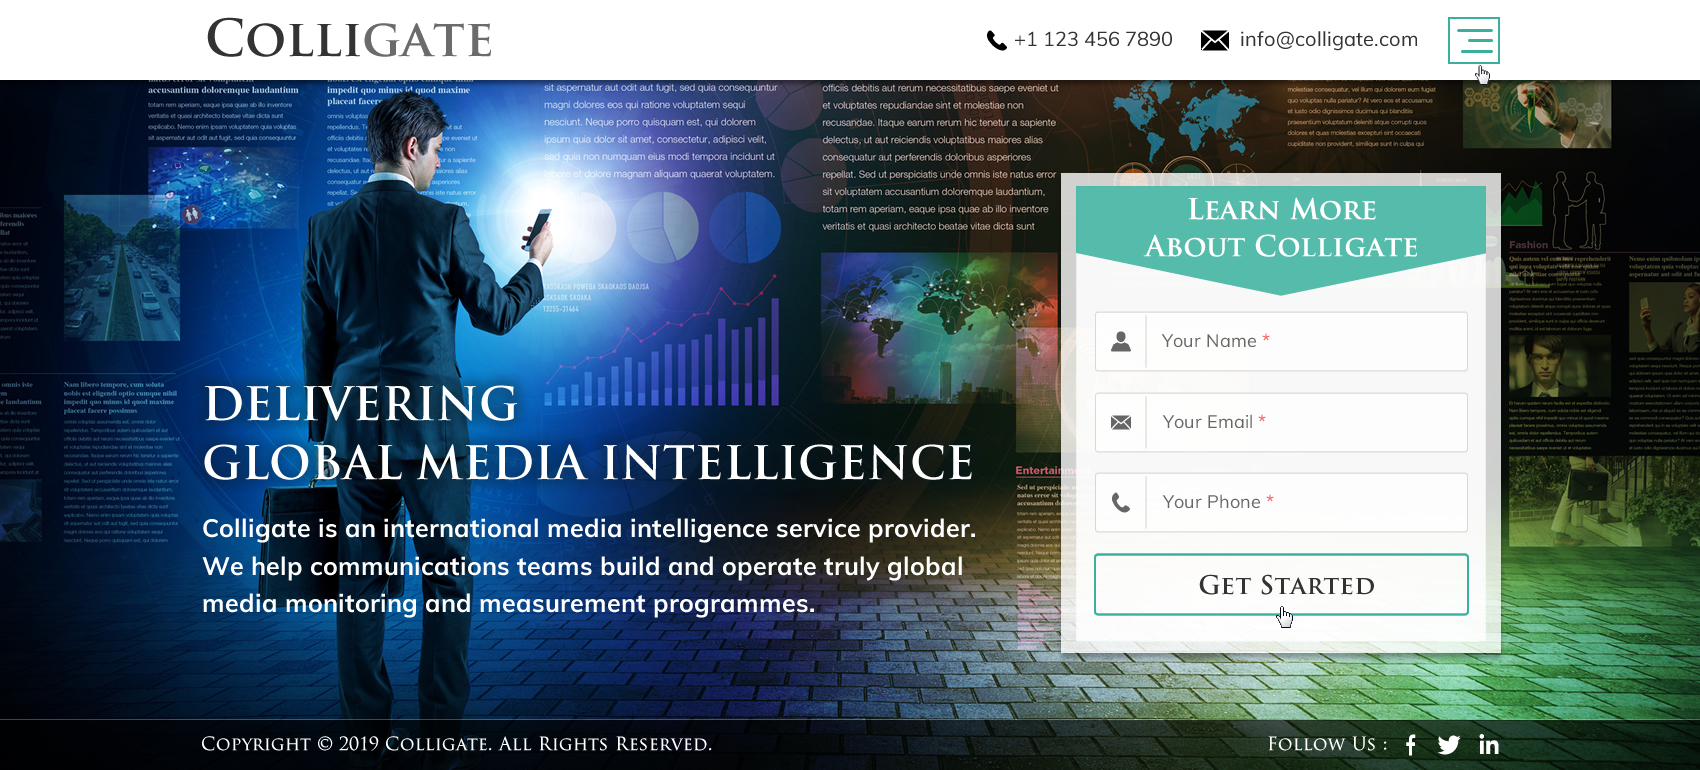Open info@colligate.com email link
The height and width of the screenshot is (770, 1700).
[1329, 39]
